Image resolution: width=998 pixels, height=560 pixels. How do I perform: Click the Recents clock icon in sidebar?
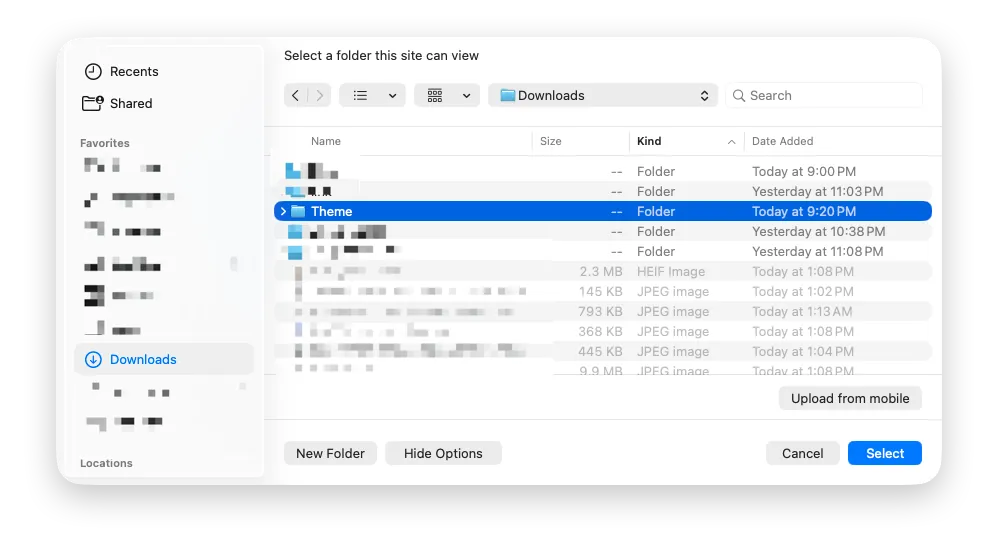click(x=93, y=71)
